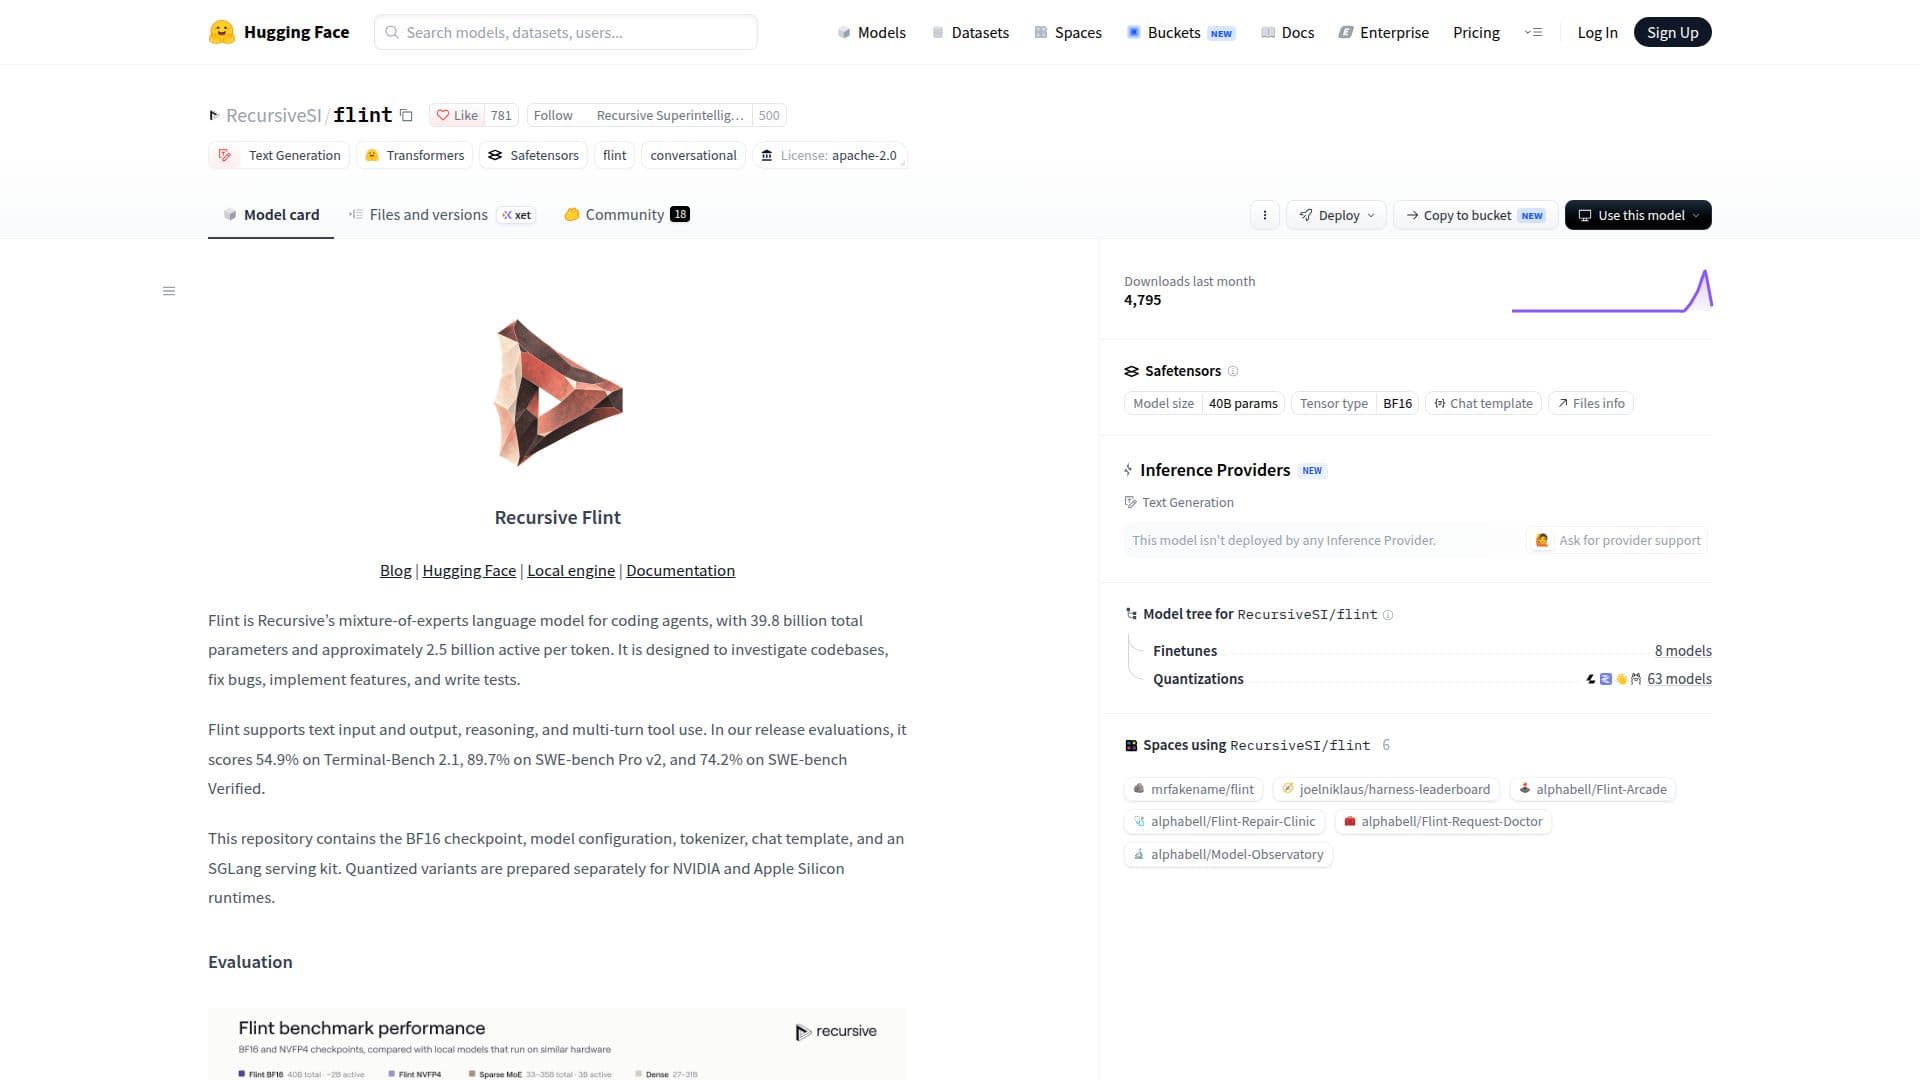Click the apache-2.0 license tag

(829, 155)
